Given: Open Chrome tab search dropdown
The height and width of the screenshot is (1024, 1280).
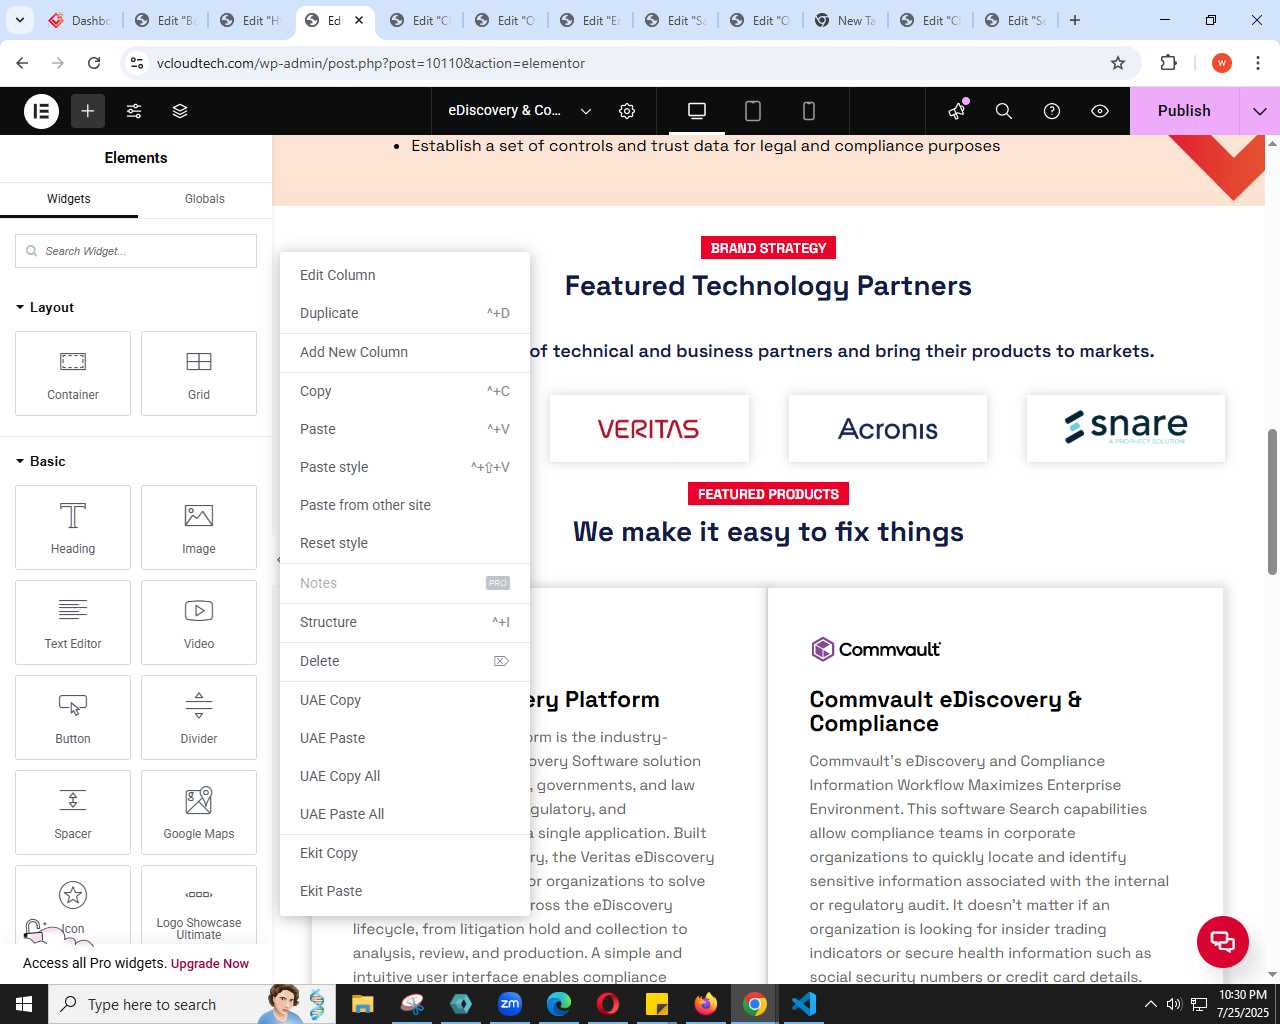Looking at the screenshot, I should (19, 20).
